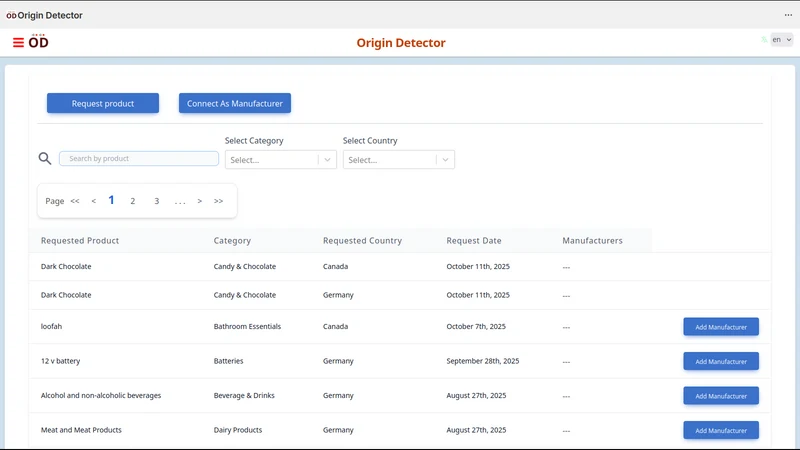Click the OD logo in header

[38, 41]
